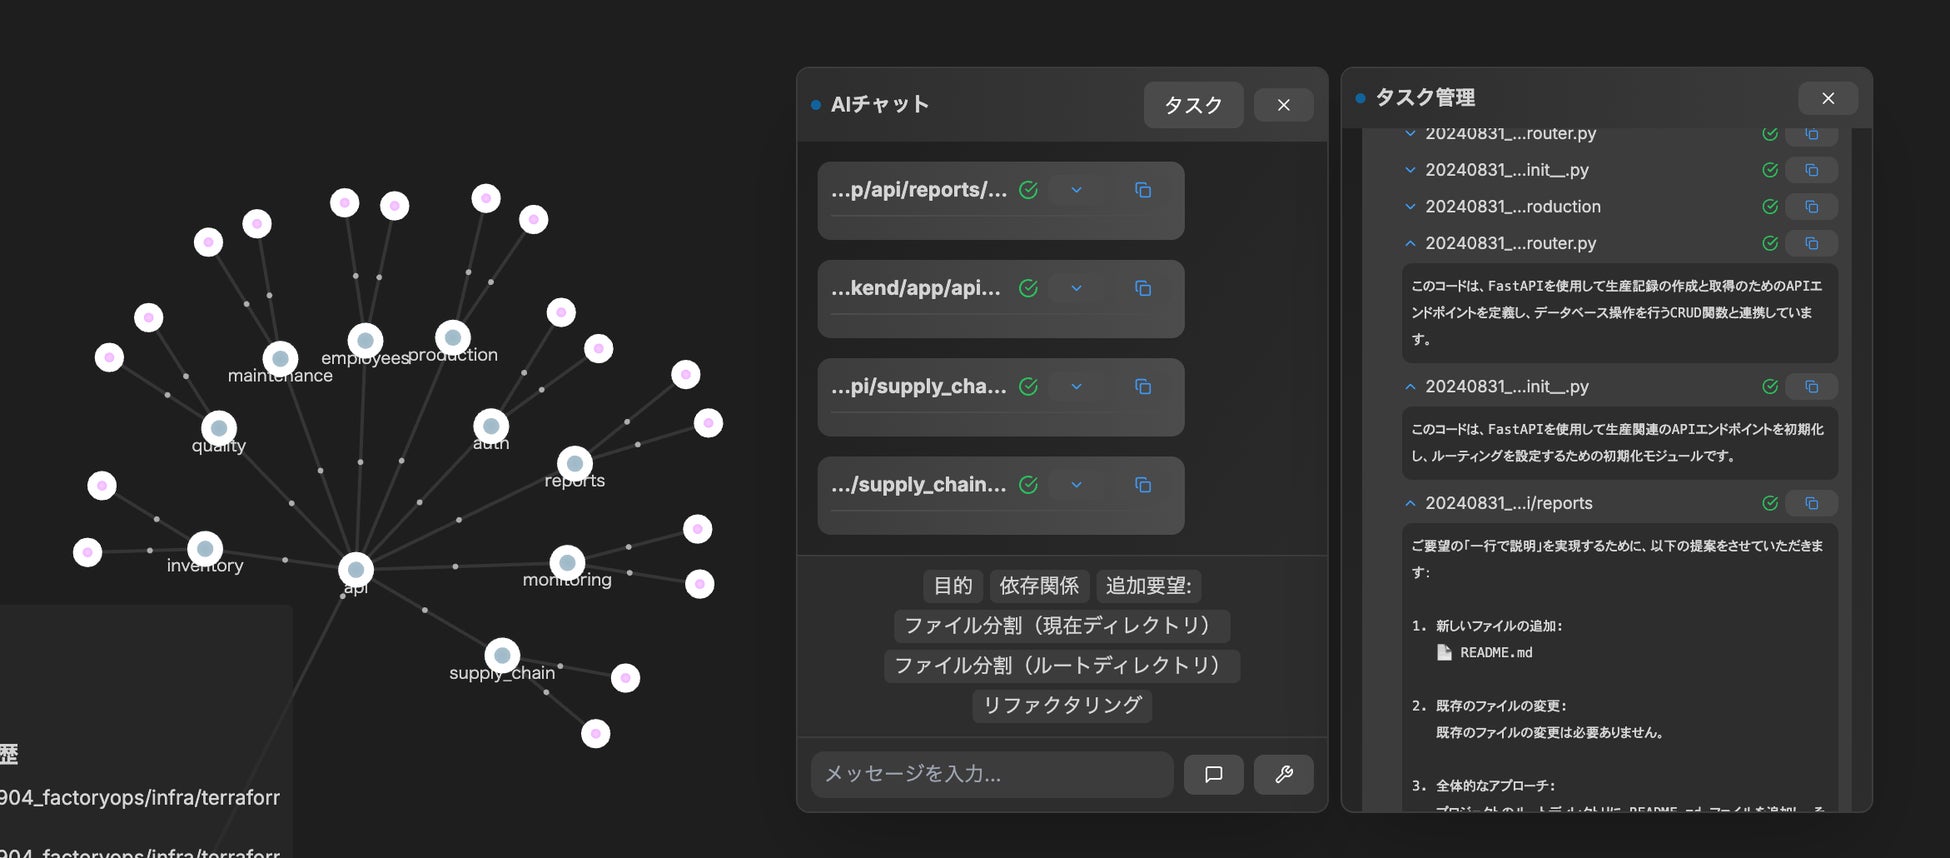The width and height of the screenshot is (1950, 858).
Task: Click the chat bubble send icon
Action: coord(1213,774)
